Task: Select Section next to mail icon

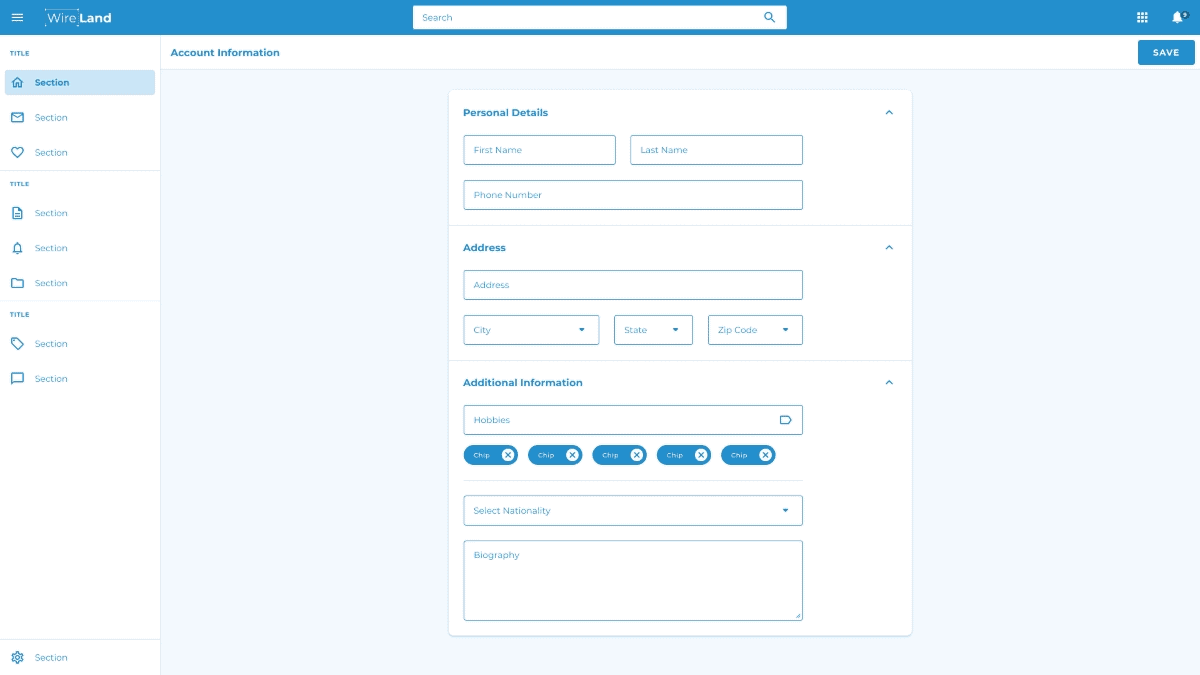Action: [51, 118]
